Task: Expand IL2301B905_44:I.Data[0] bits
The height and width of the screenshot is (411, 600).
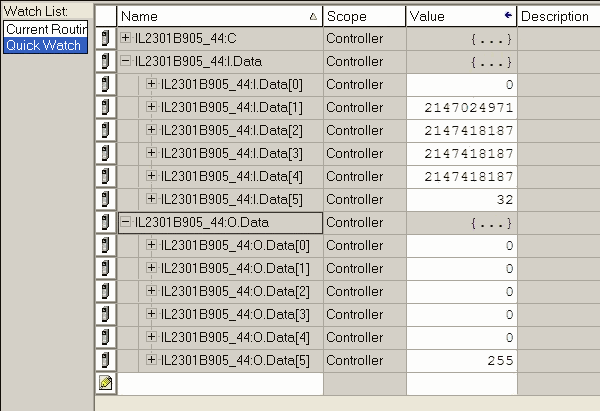Action: pyautogui.click(x=152, y=83)
